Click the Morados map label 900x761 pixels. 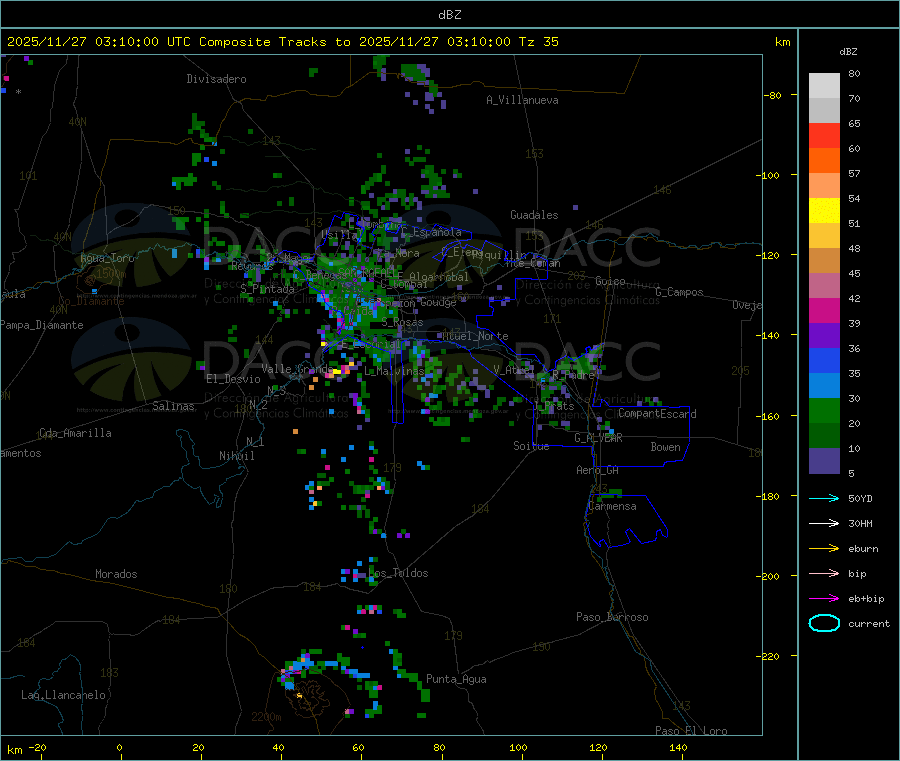click(x=116, y=574)
